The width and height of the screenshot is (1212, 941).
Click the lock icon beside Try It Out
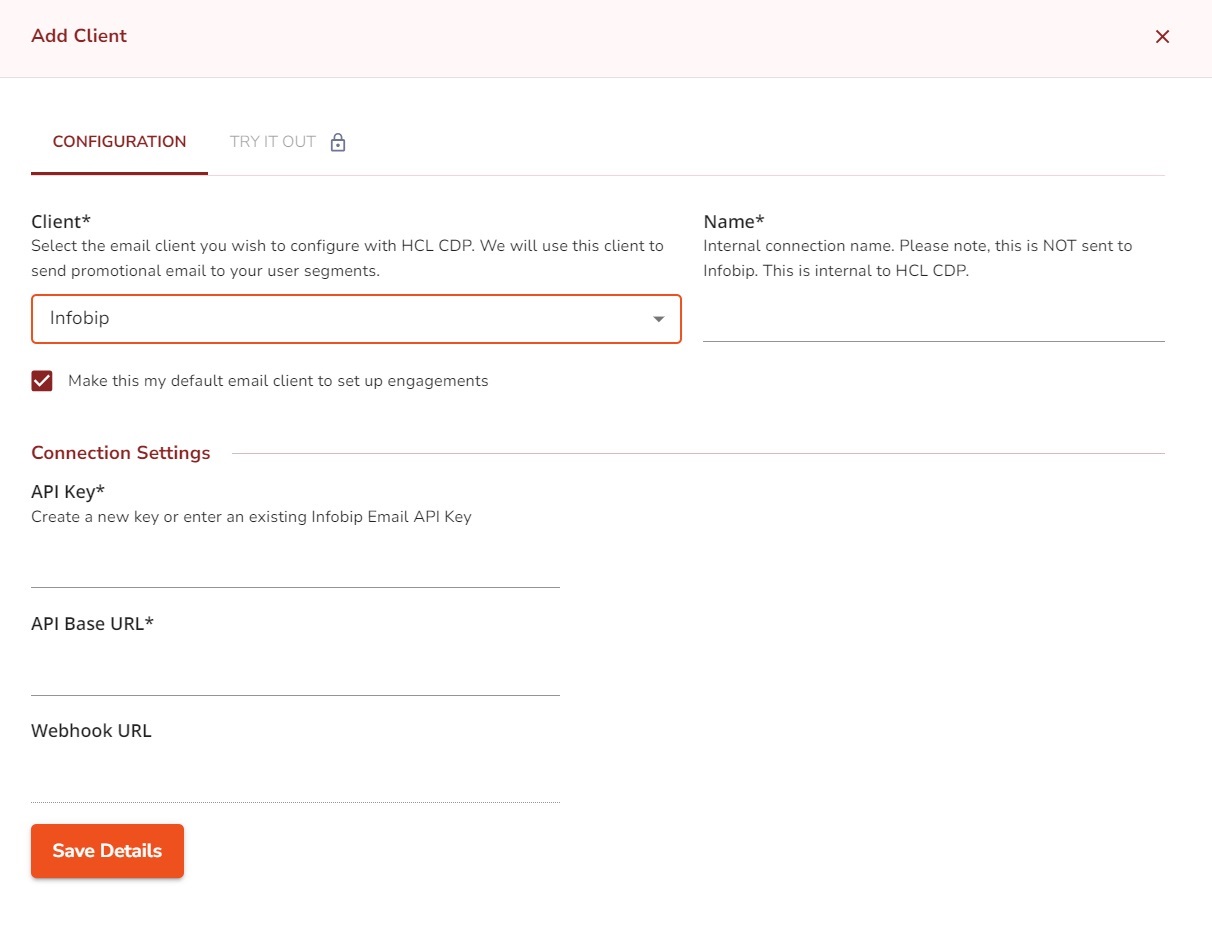point(338,142)
